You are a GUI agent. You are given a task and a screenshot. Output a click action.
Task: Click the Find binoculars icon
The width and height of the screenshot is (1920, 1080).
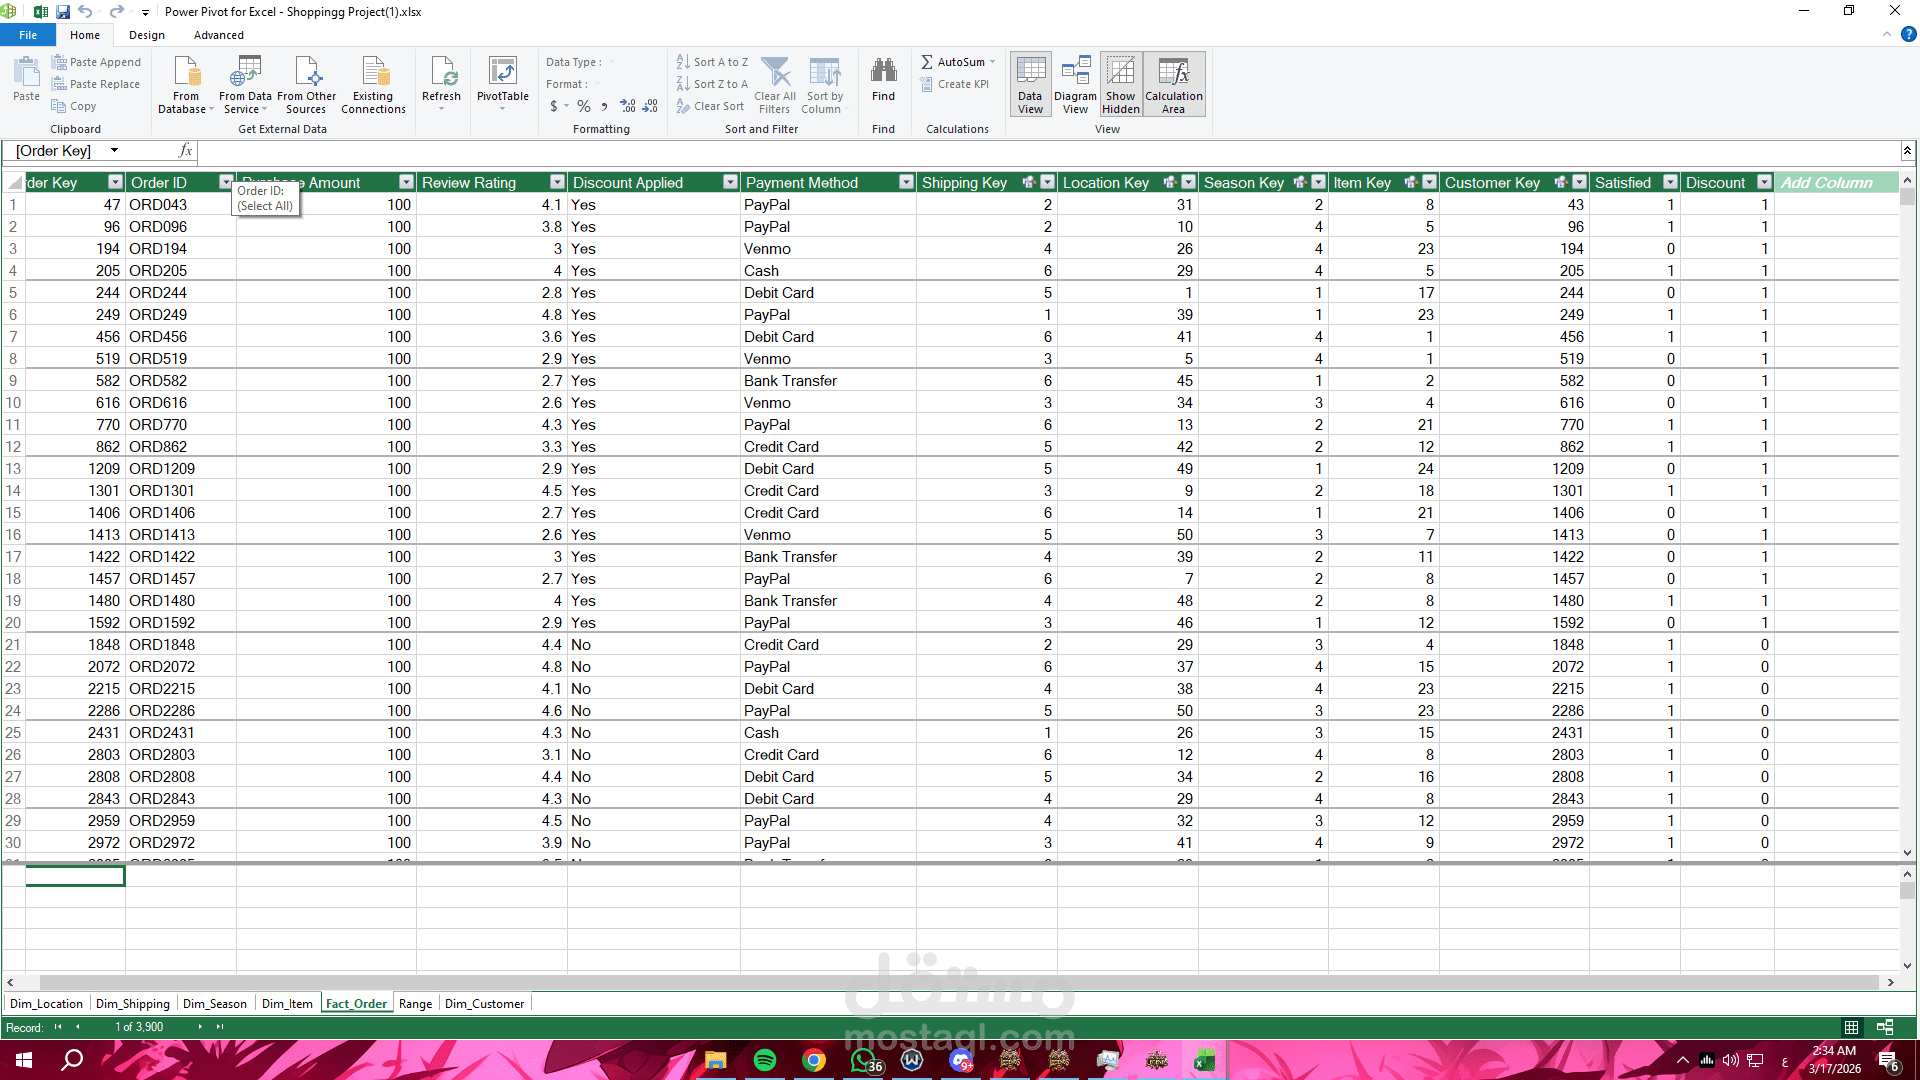[x=883, y=72]
